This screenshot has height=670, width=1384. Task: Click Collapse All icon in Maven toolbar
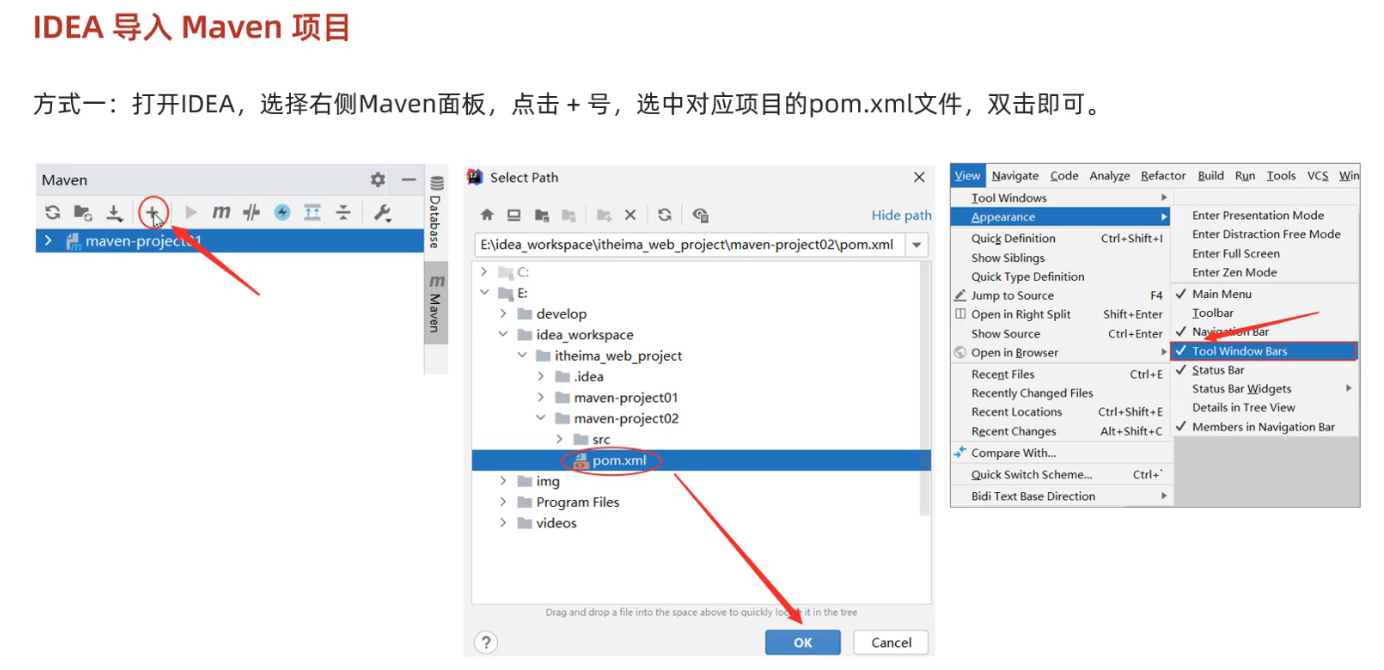(x=343, y=212)
